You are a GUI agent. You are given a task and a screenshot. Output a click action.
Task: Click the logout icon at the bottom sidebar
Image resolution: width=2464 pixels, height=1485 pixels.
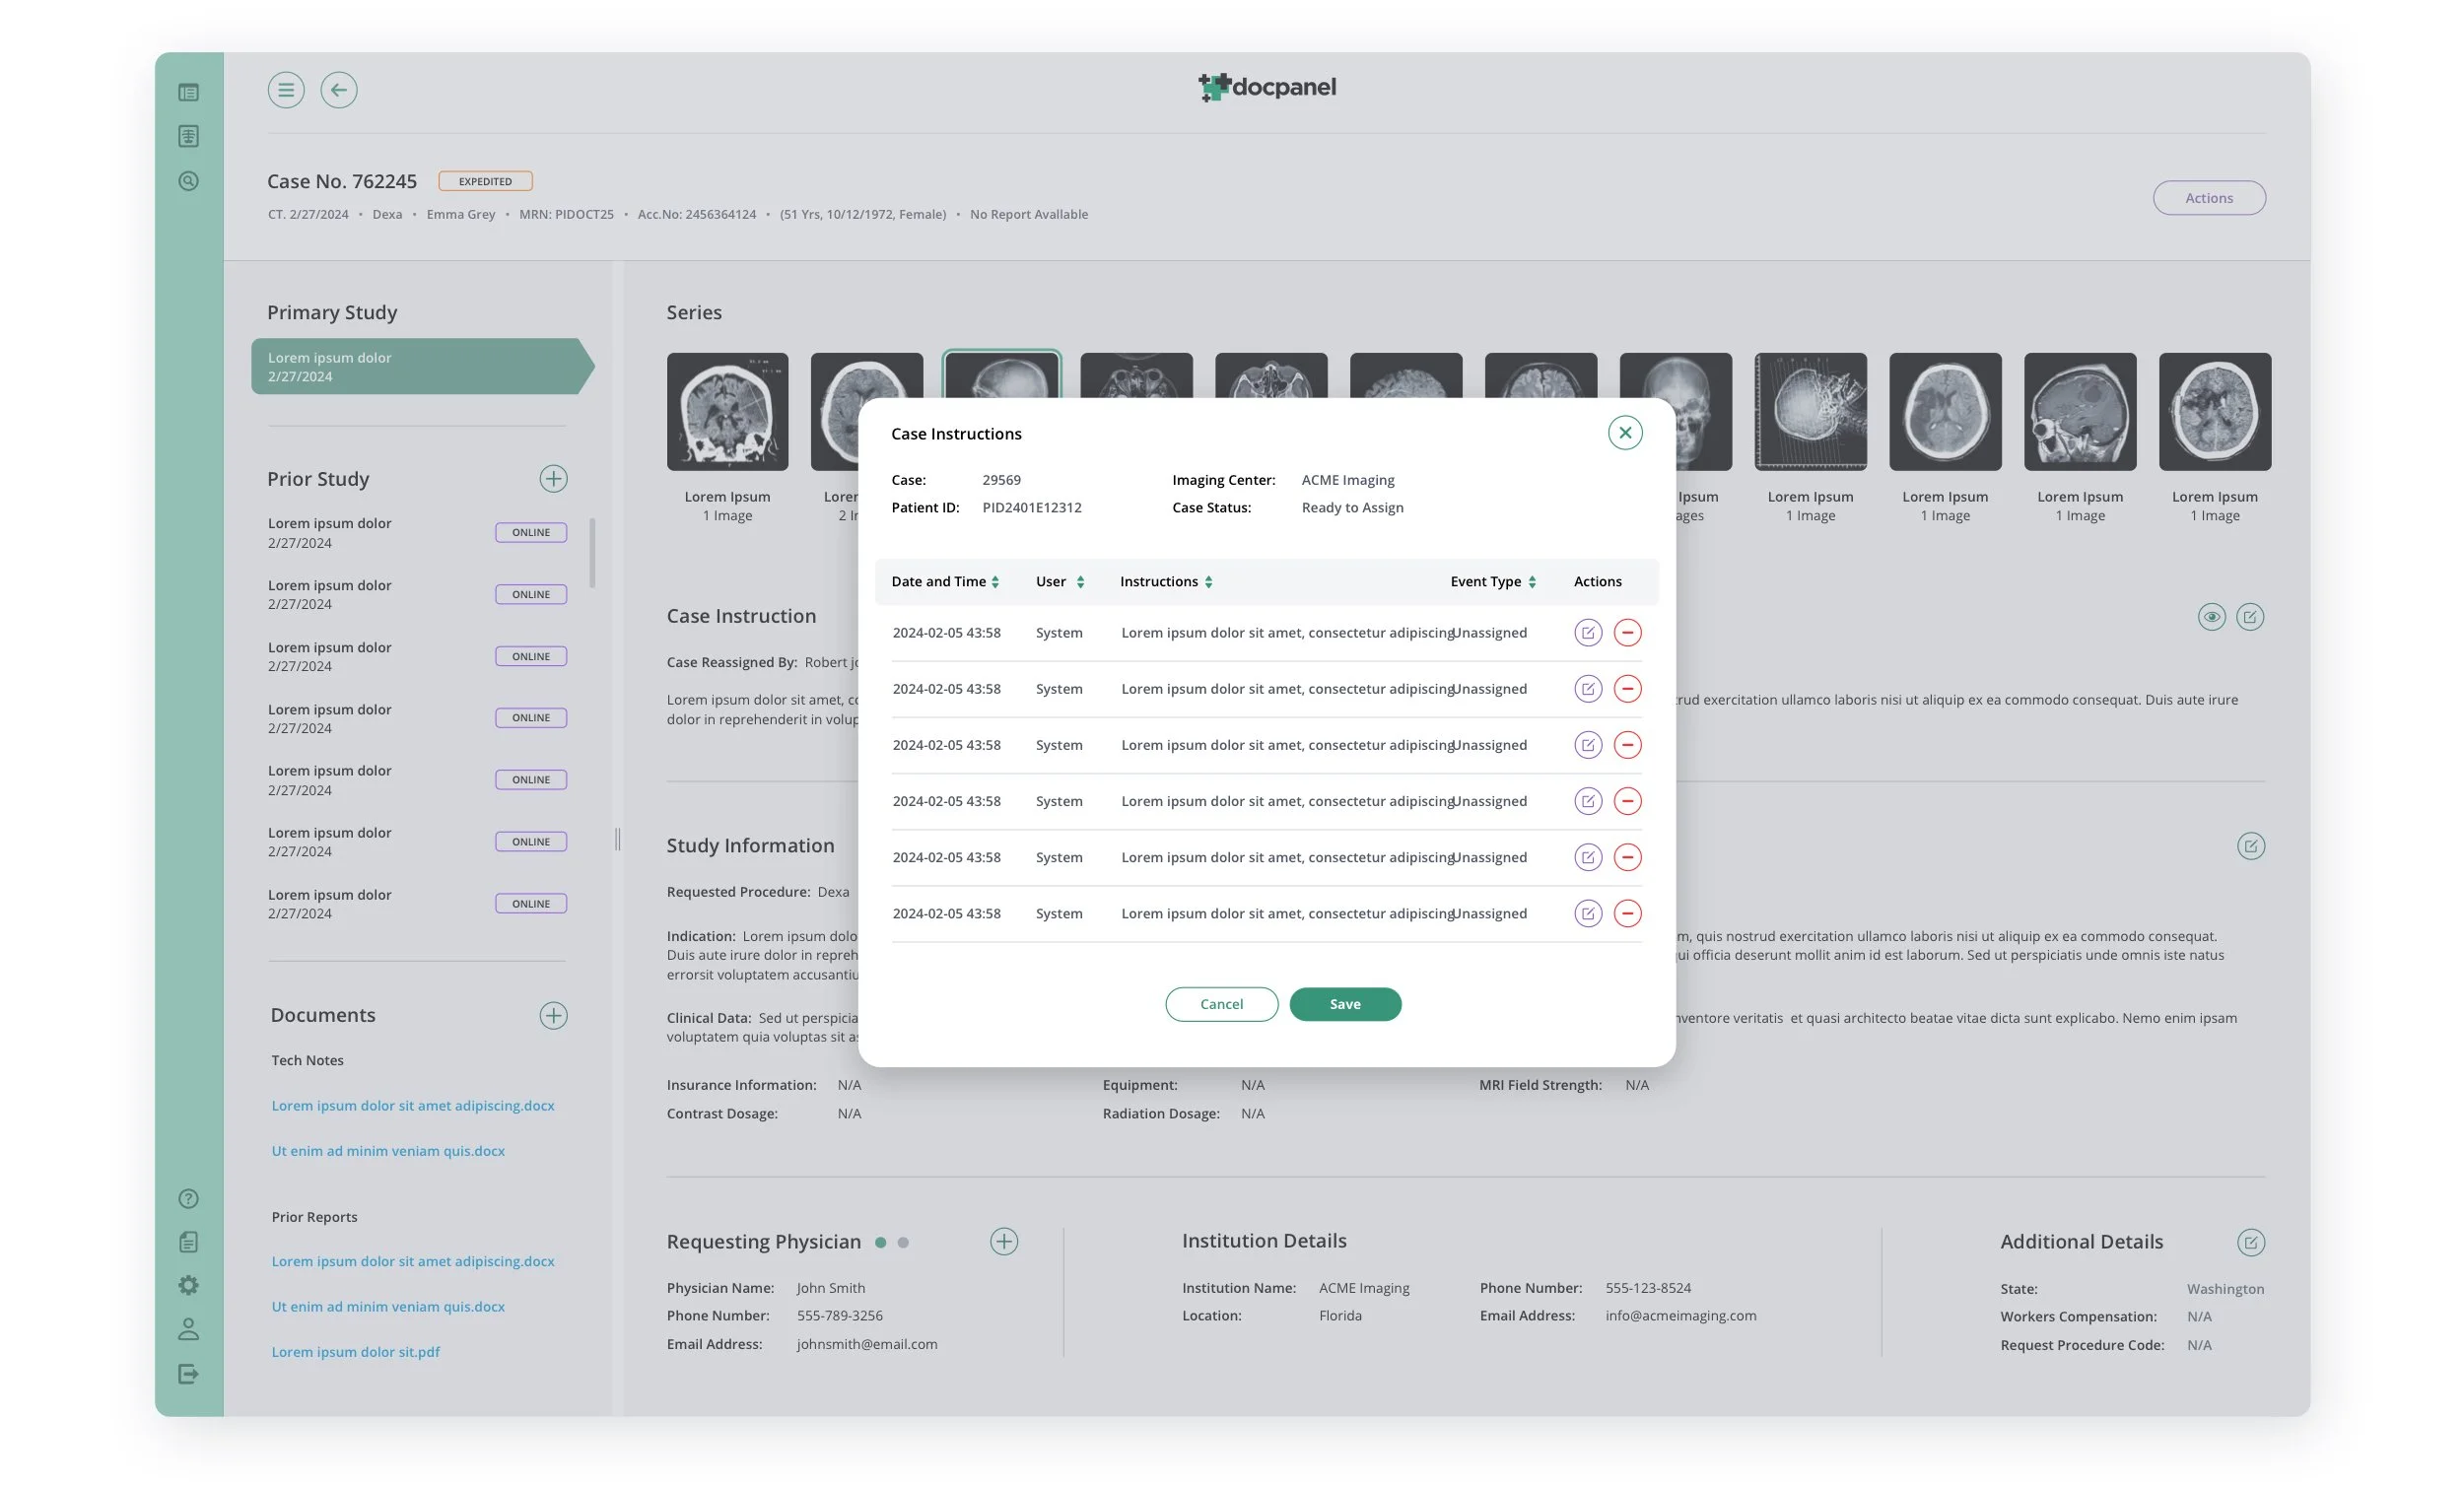tap(188, 1373)
